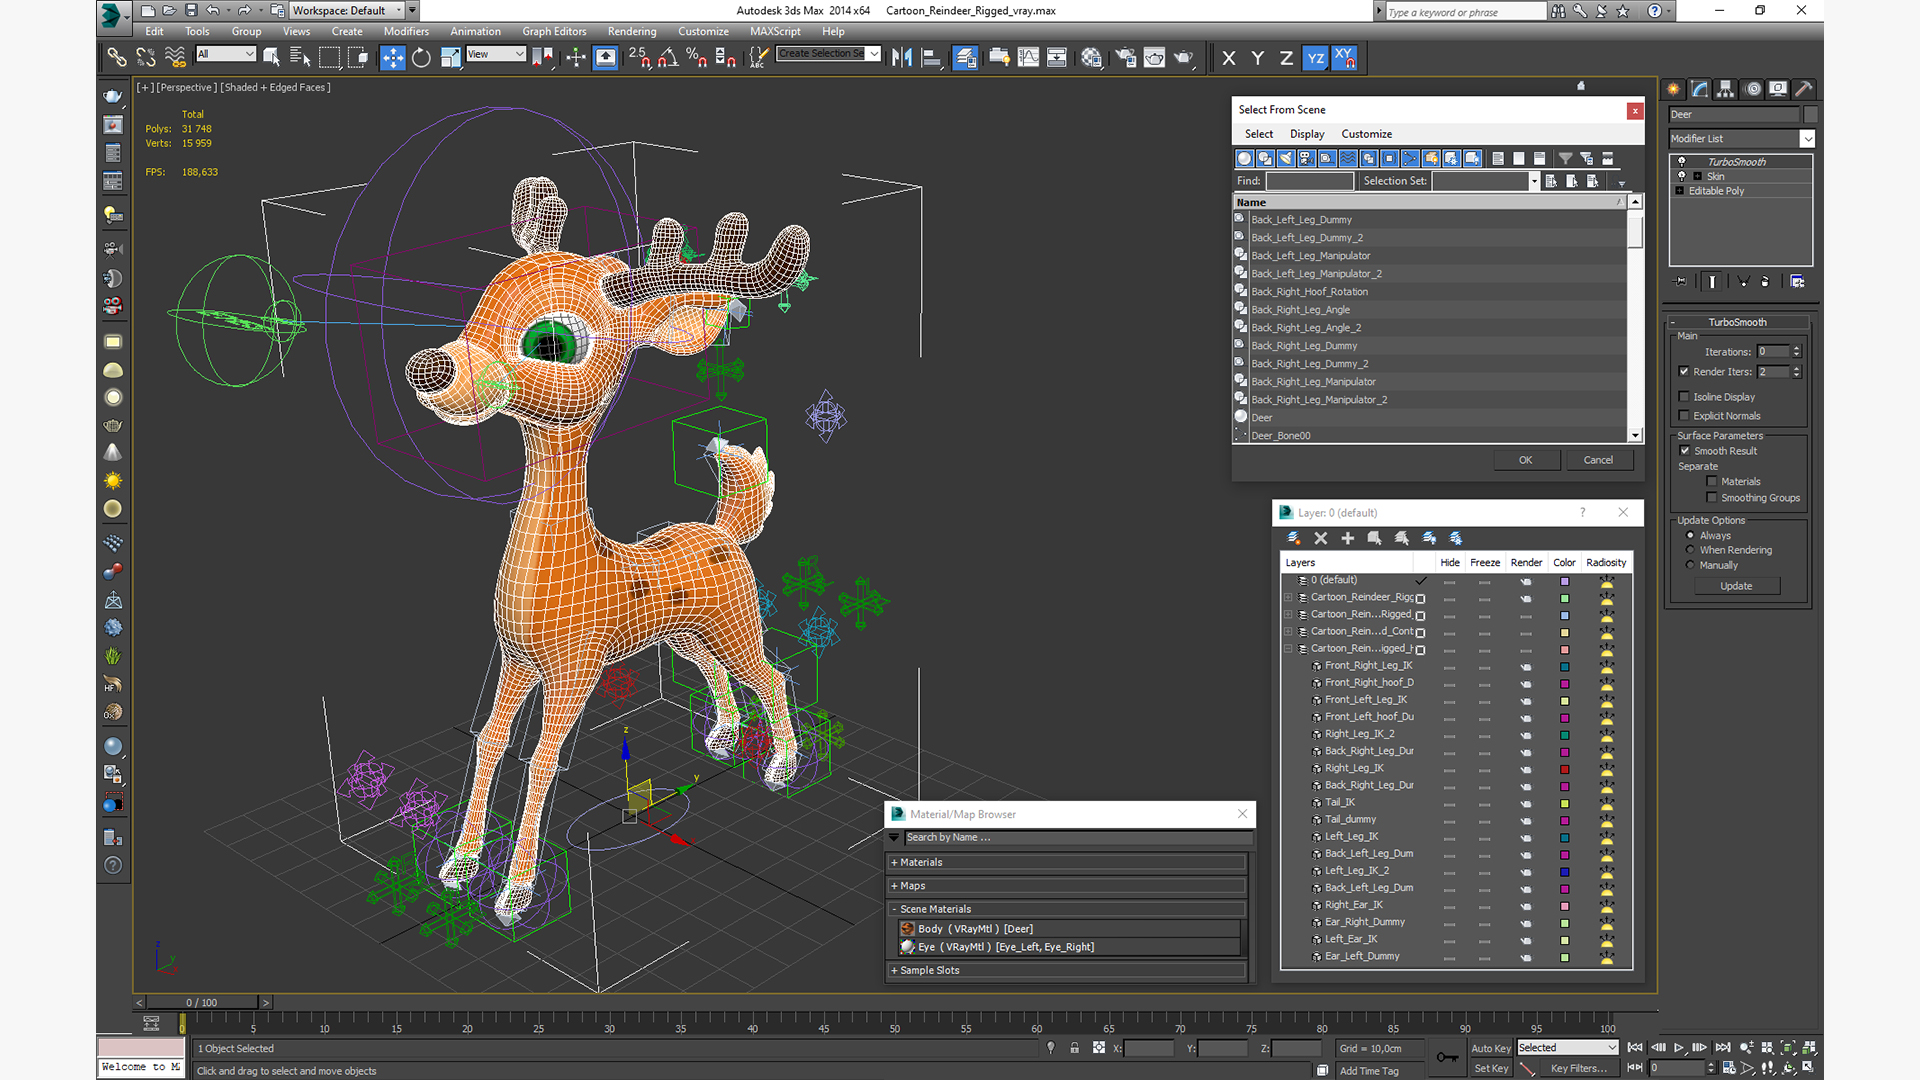Expand the Skin modifier sub-objects
The height and width of the screenshot is (1080, 1920).
[x=1697, y=176]
